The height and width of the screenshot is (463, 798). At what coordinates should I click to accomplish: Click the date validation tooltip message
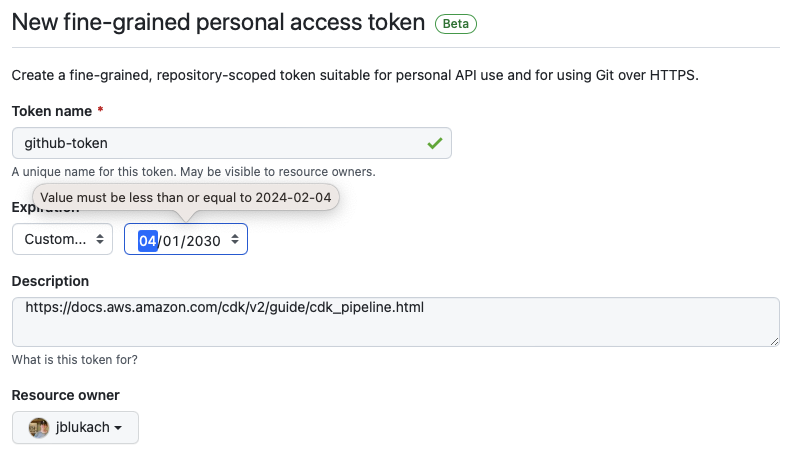[x=186, y=197]
